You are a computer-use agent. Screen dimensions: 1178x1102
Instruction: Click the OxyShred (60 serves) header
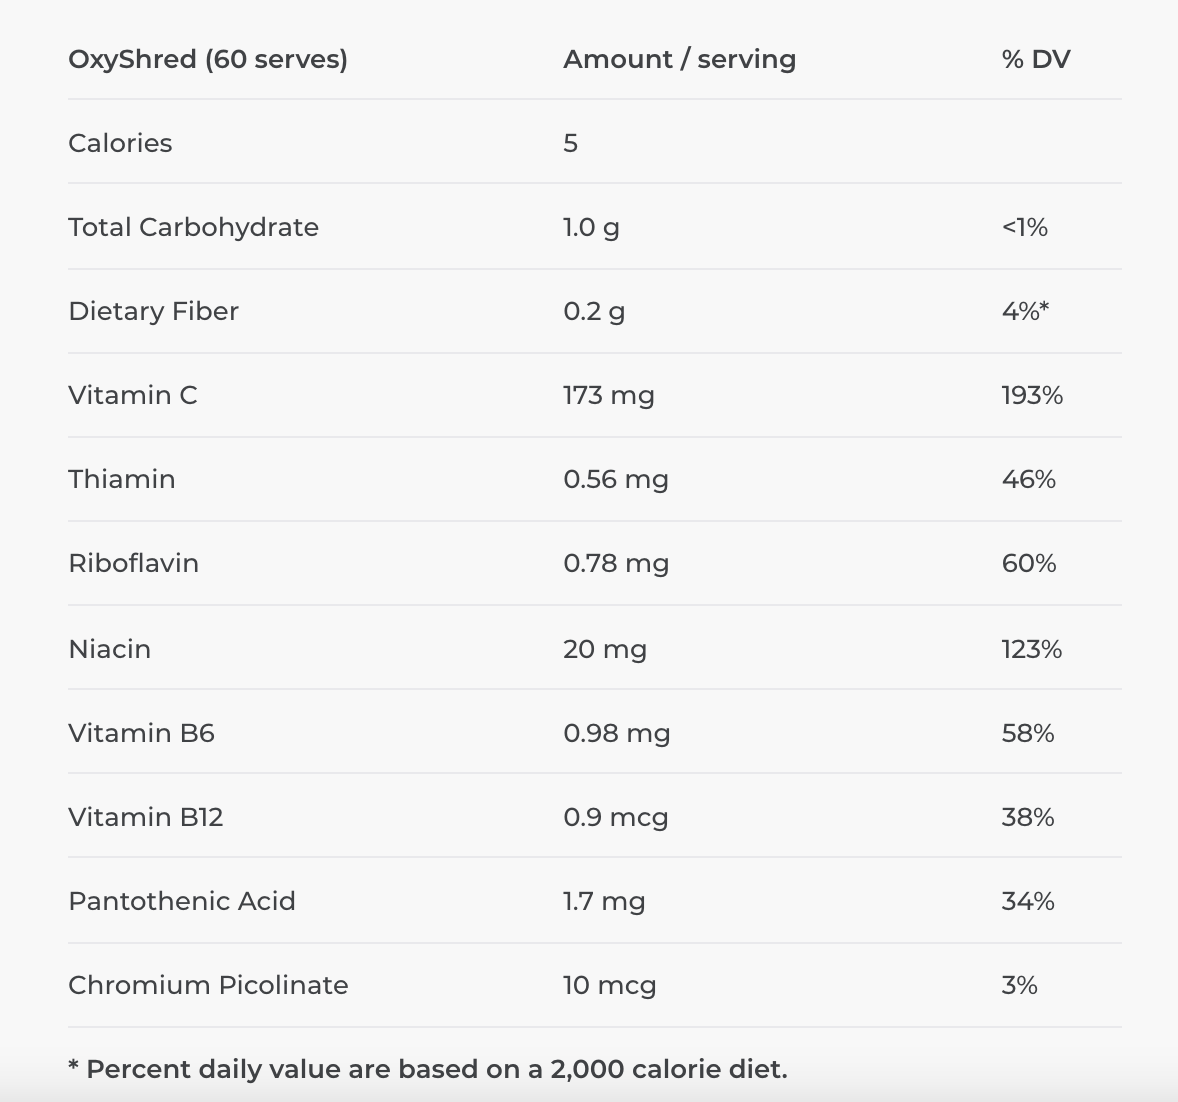pyautogui.click(x=208, y=59)
